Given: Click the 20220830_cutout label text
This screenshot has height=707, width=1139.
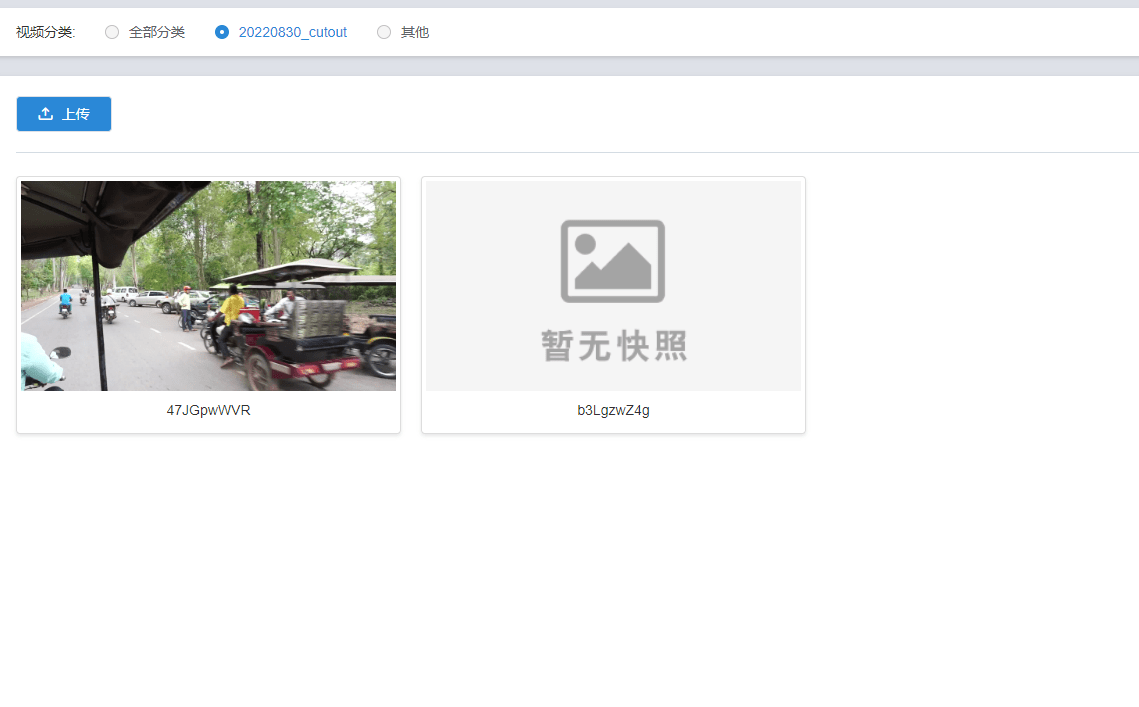Looking at the screenshot, I should [293, 32].
